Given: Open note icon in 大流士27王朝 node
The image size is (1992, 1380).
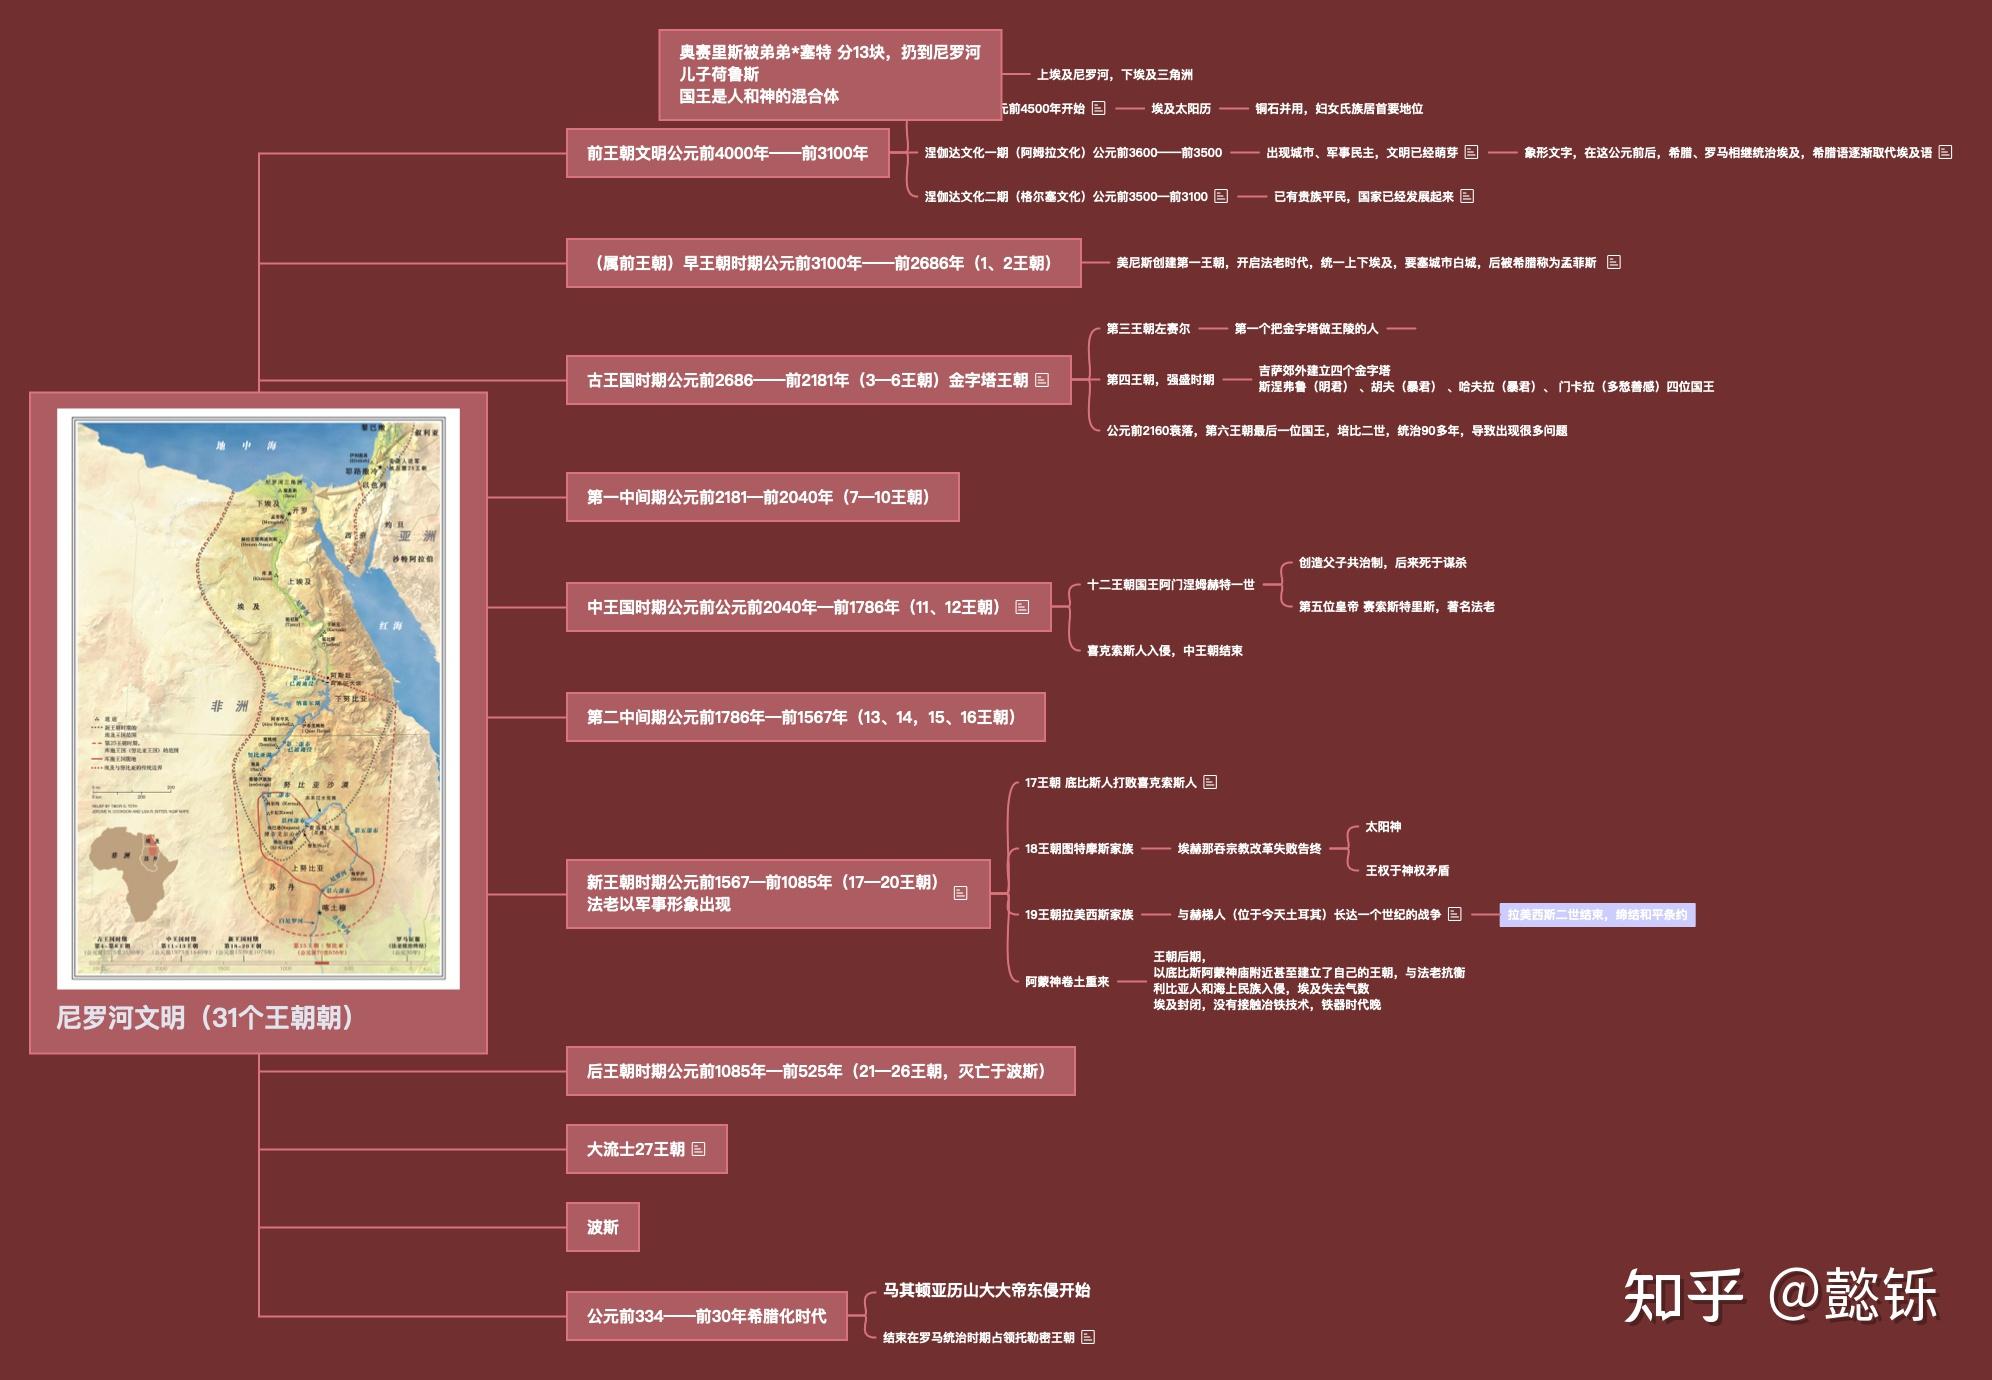Looking at the screenshot, I should pos(698,1149).
